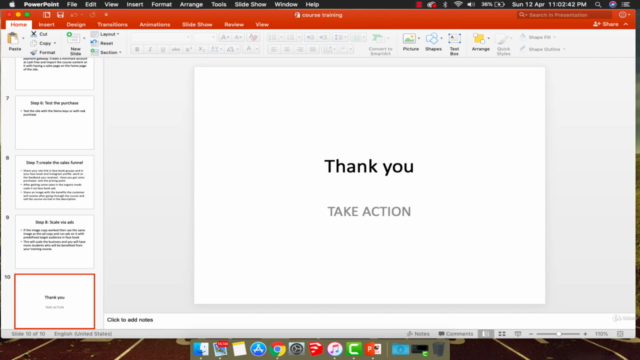Click the 110% zoom level
640x360 pixels.
(x=601, y=334)
